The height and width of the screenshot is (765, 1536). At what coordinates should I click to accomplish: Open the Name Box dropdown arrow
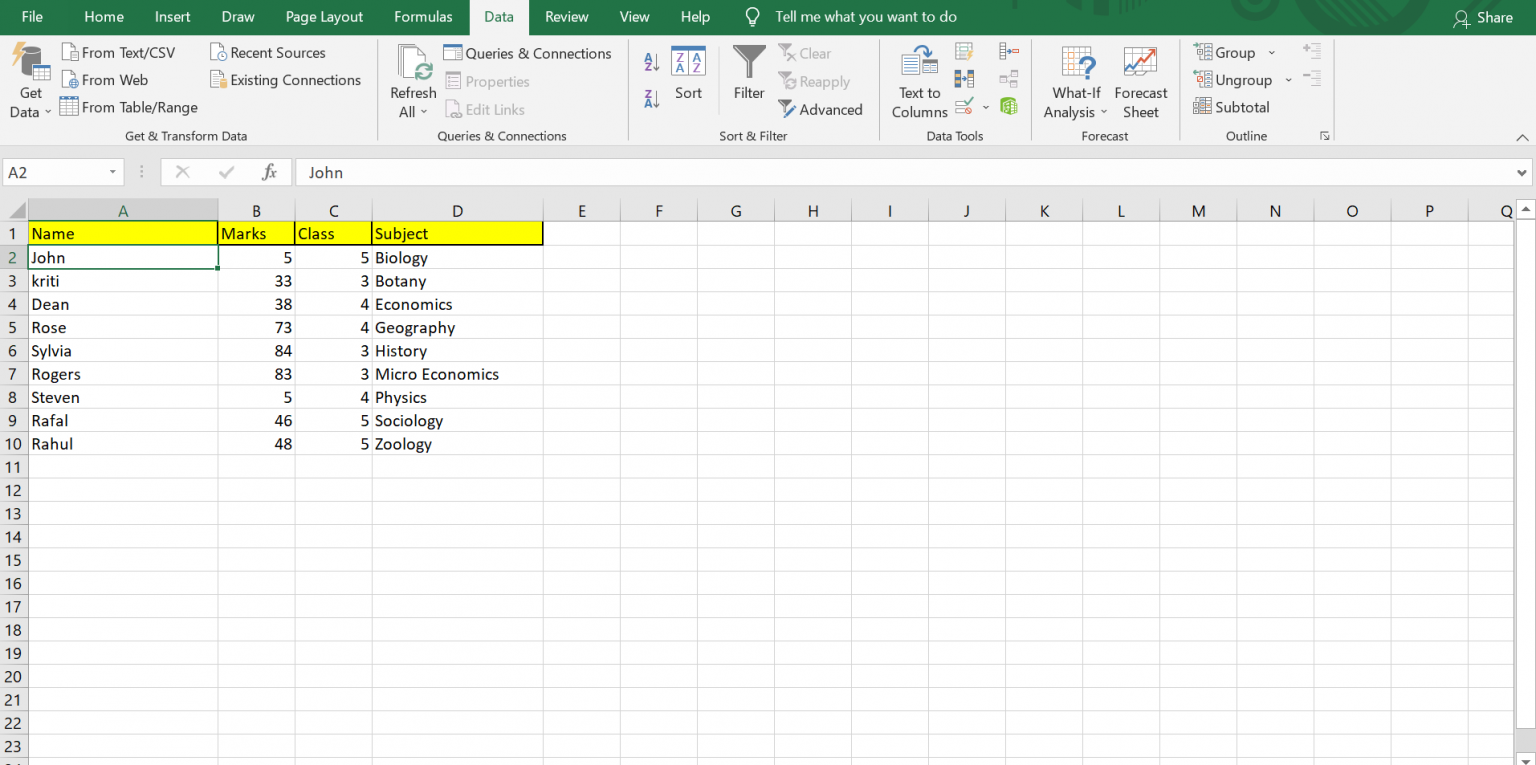pyautogui.click(x=113, y=171)
